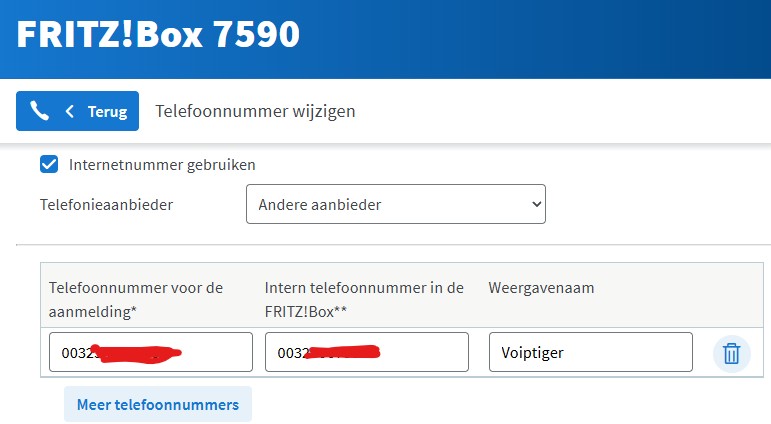The image size is (771, 424).
Task: Click the blue FRITZ!Box banner background
Action: [x=550, y=38]
